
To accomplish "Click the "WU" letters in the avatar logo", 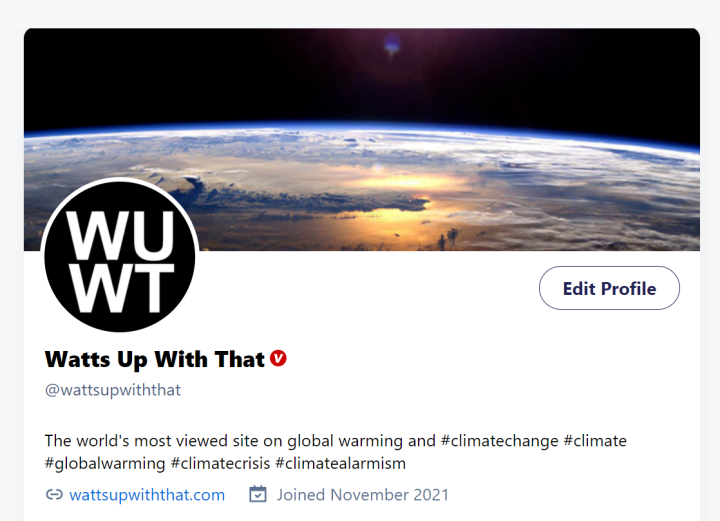I will coord(120,235).
